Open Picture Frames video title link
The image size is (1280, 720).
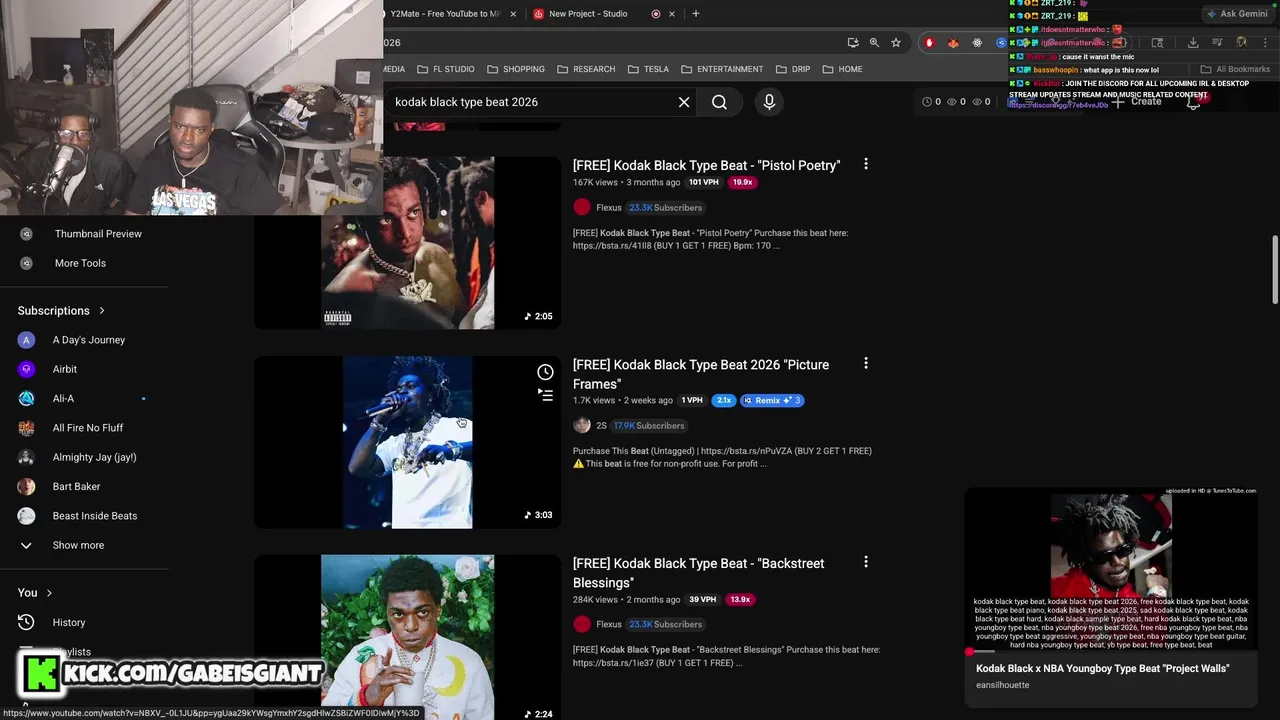point(701,374)
